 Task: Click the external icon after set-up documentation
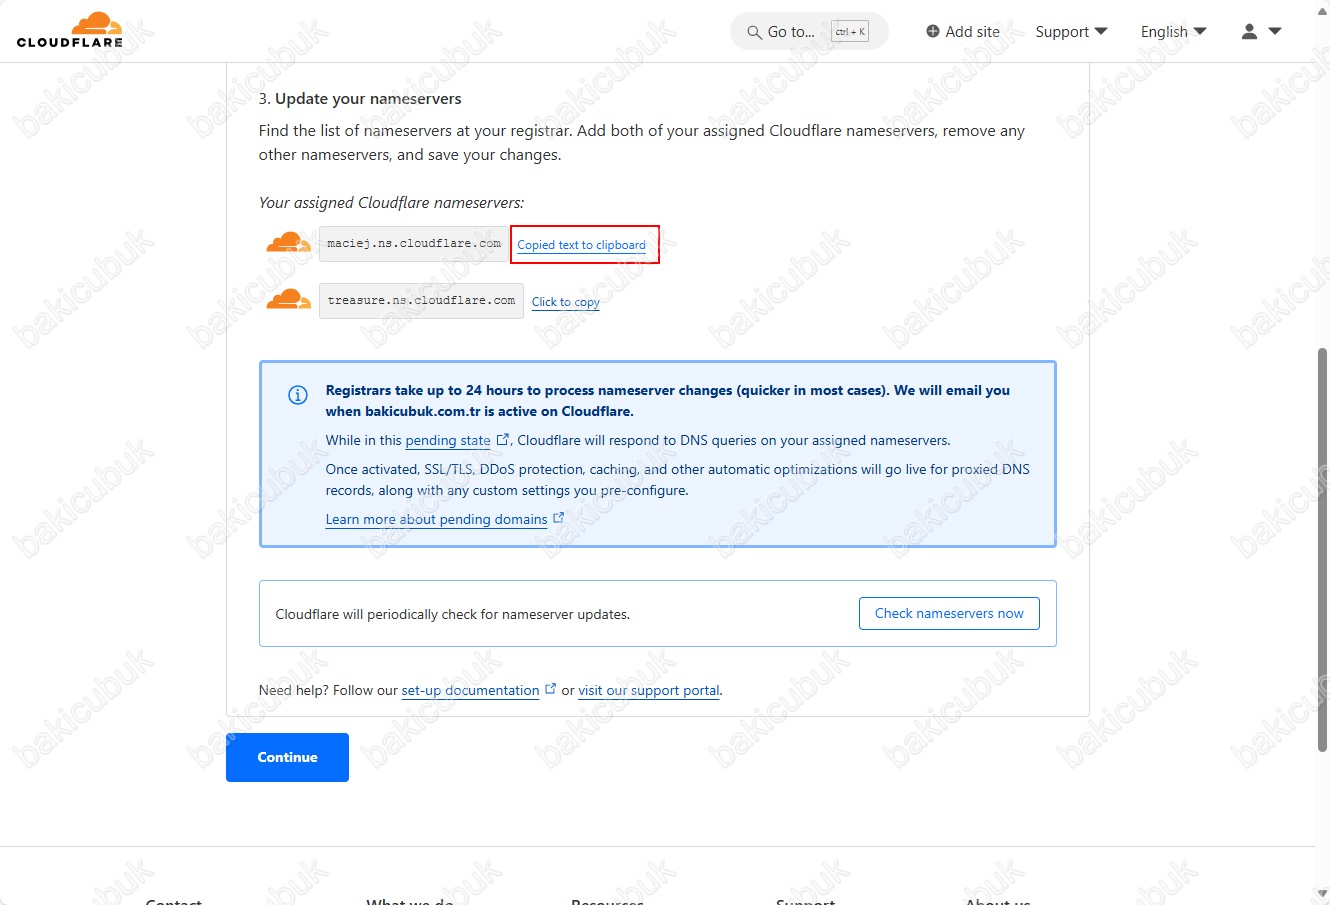pyautogui.click(x=550, y=689)
